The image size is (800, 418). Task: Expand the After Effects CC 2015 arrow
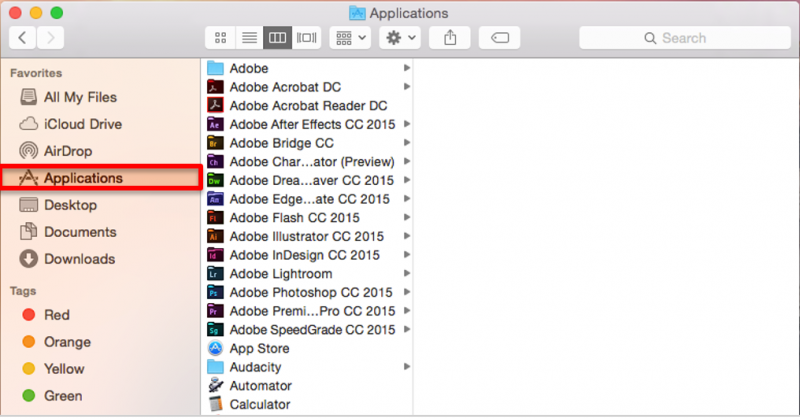pyautogui.click(x=407, y=124)
